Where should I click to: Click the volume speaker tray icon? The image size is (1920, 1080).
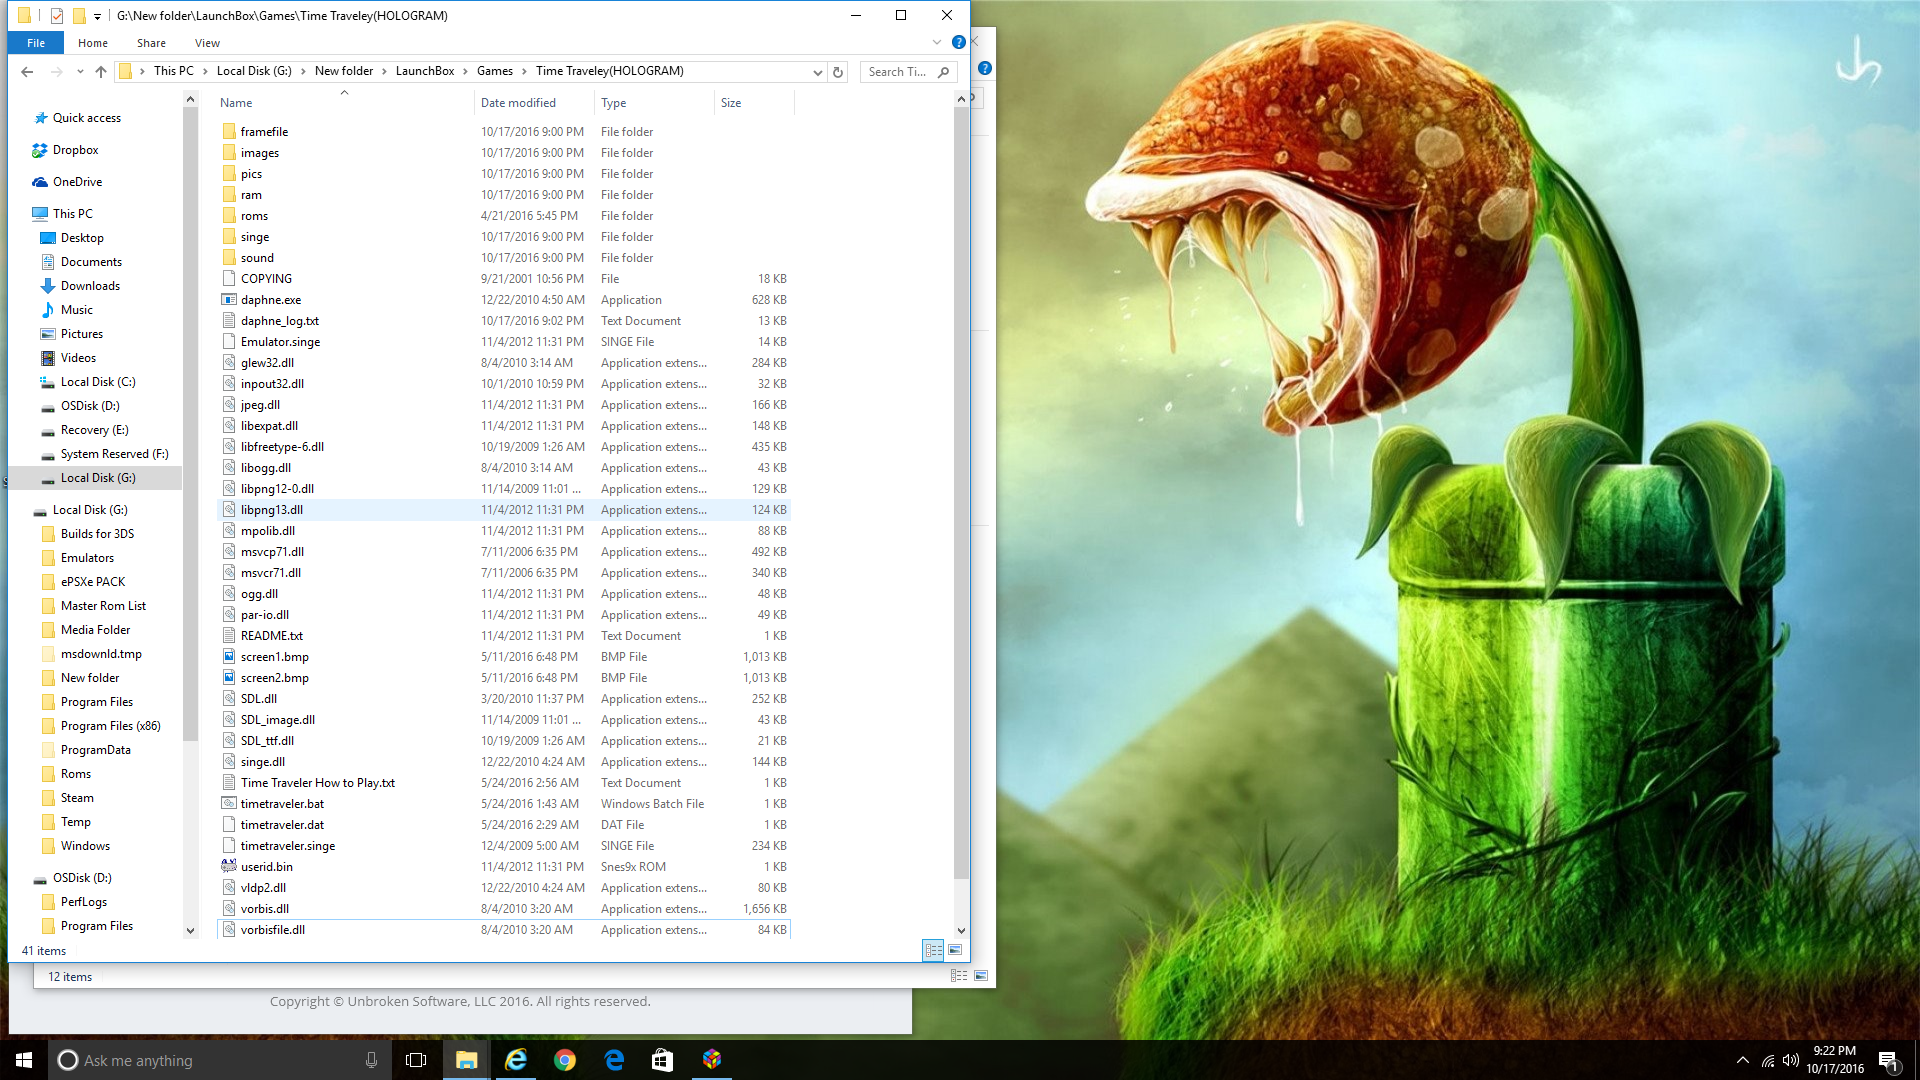(1790, 1060)
